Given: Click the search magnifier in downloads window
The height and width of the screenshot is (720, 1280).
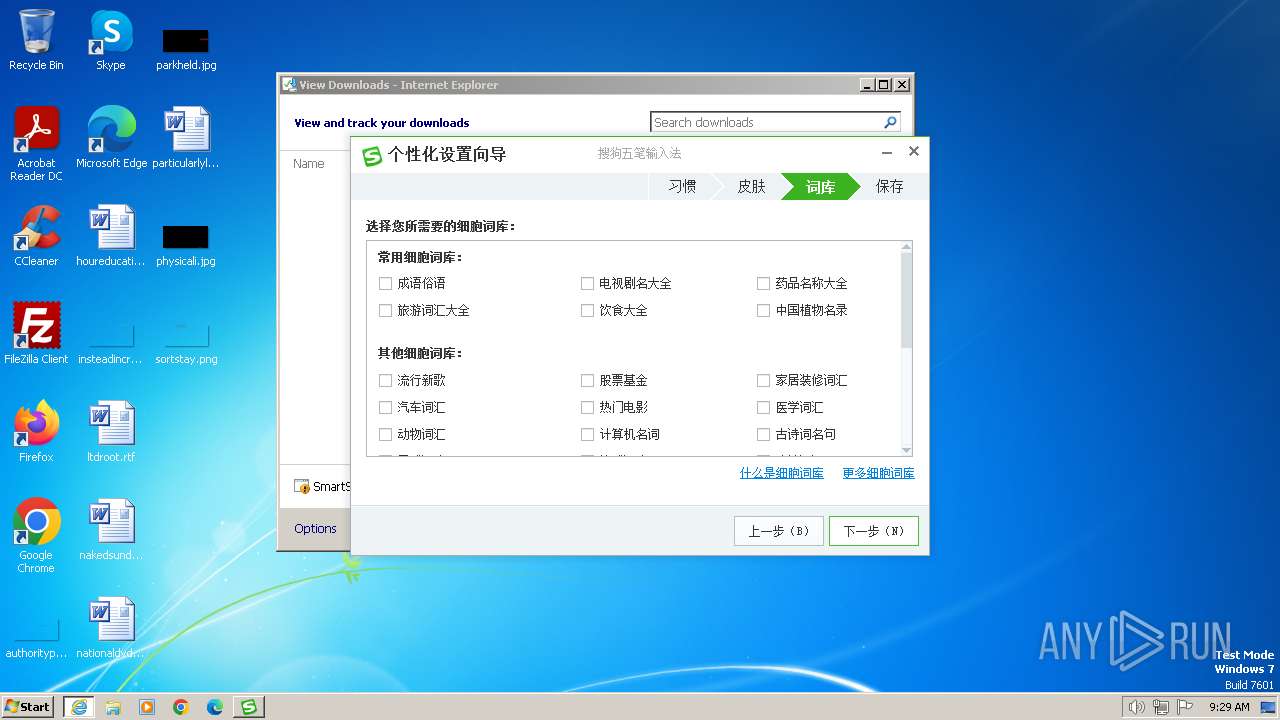Looking at the screenshot, I should click(890, 122).
